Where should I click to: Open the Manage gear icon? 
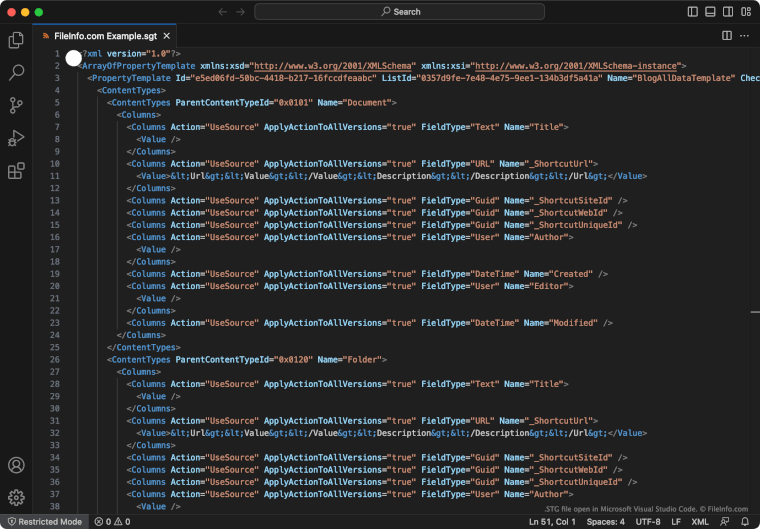point(16,497)
